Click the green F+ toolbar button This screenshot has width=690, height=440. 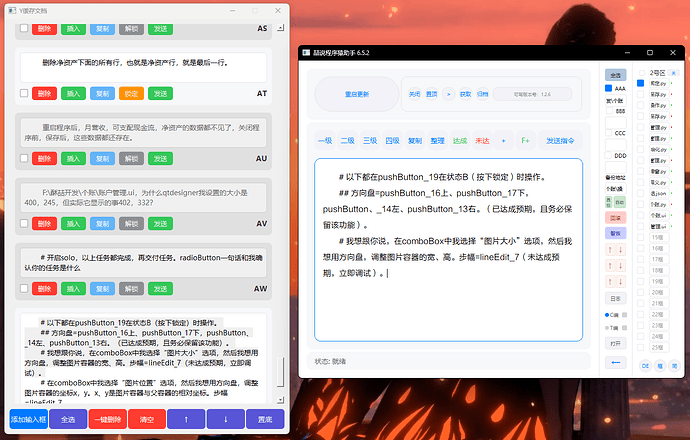(x=525, y=141)
